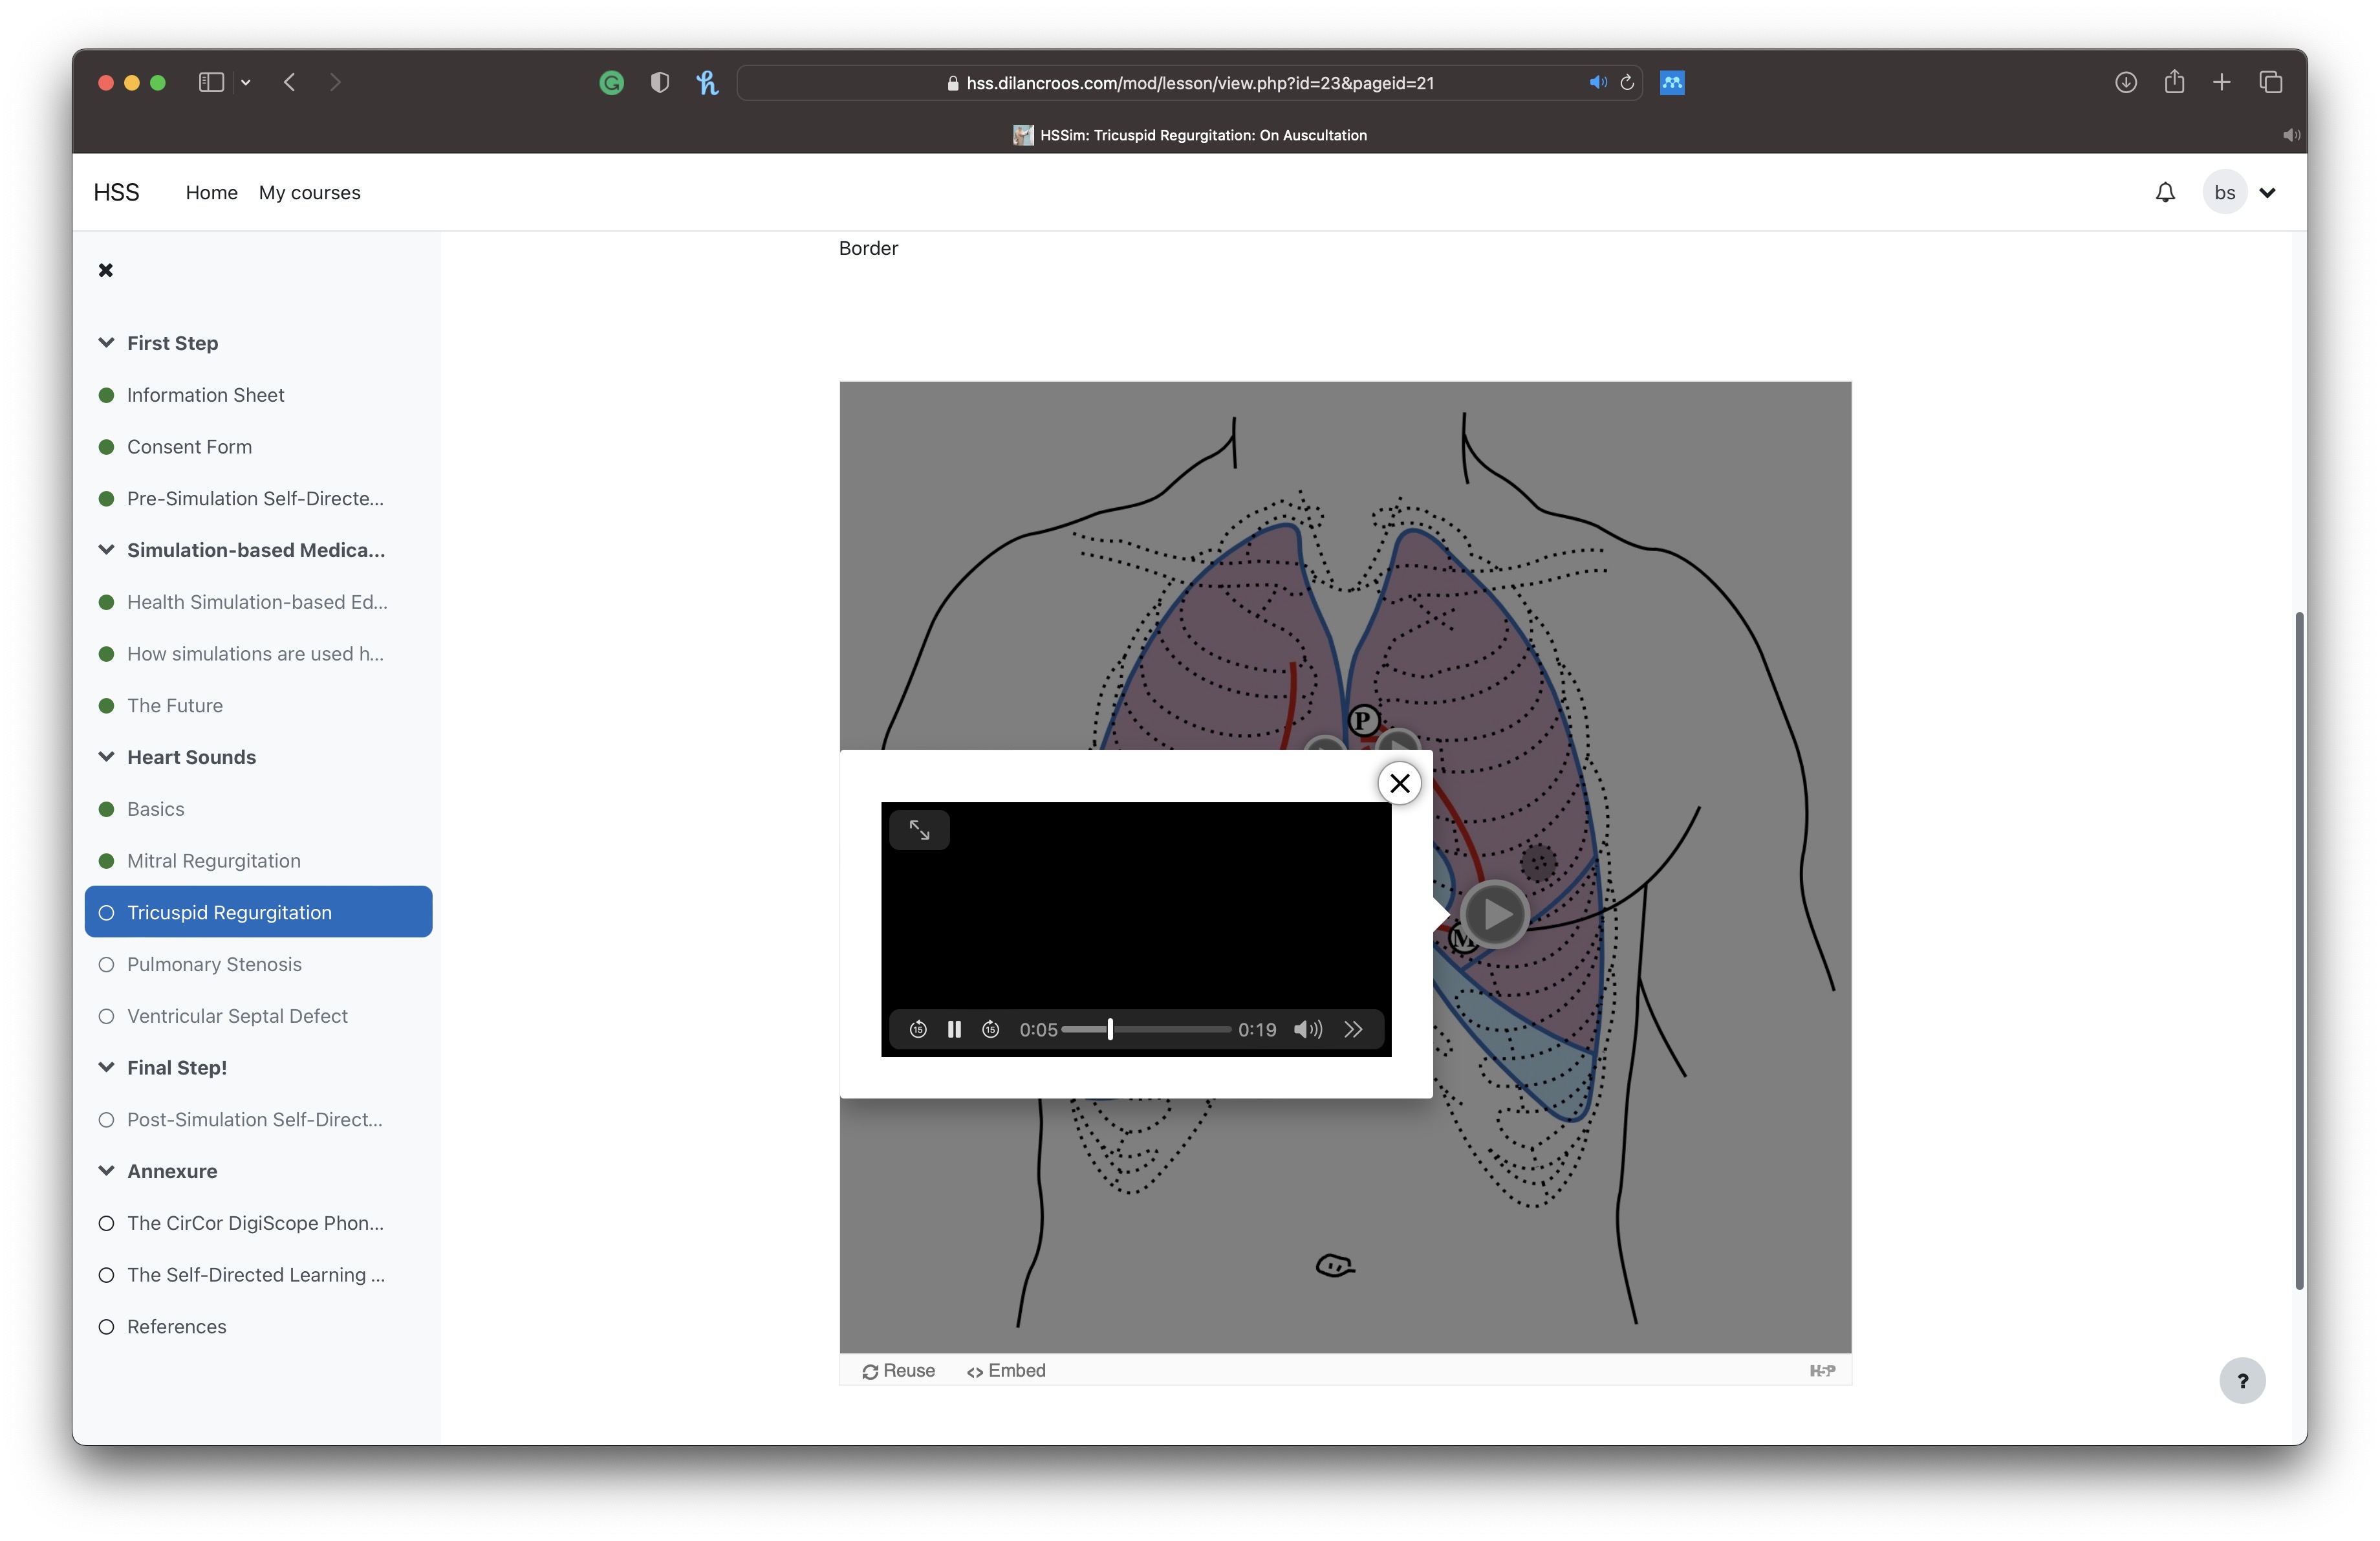Expand the audio player to fullscreen

(x=919, y=829)
